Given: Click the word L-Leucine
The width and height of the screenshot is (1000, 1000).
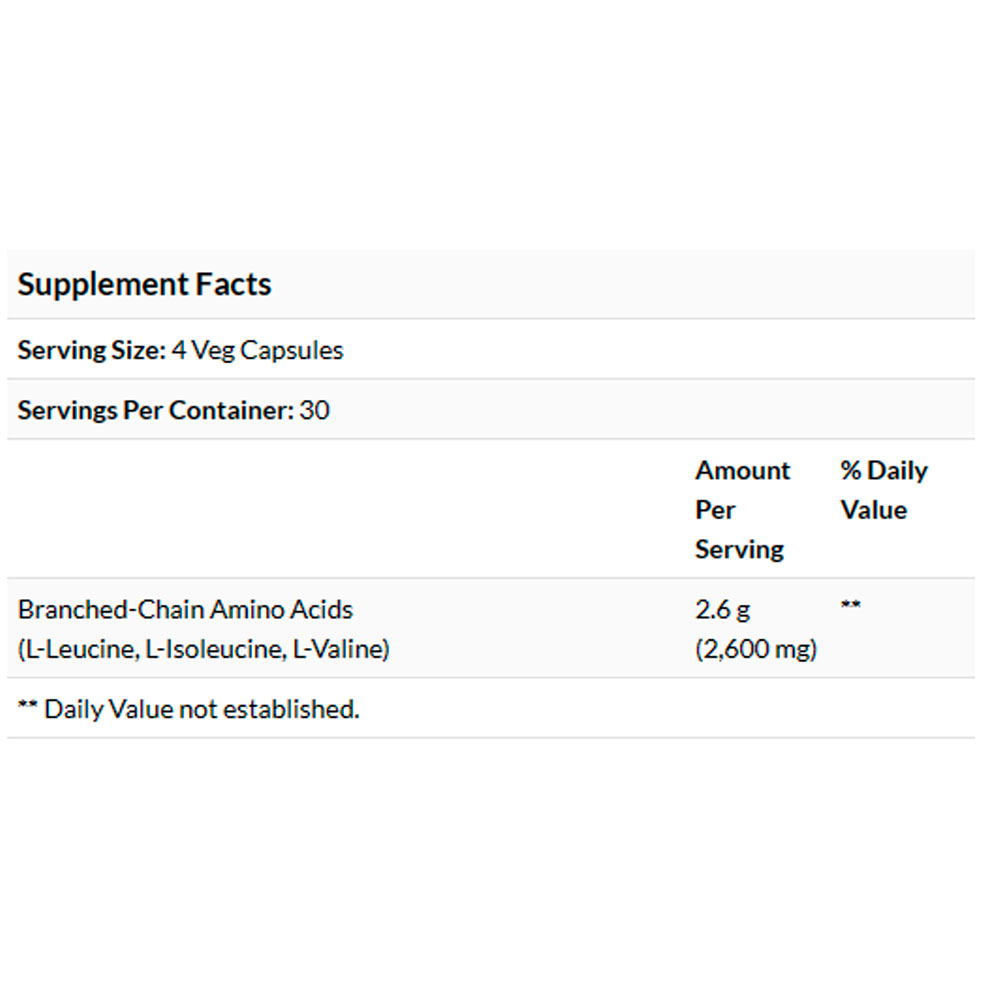Looking at the screenshot, I should (x=80, y=649).
